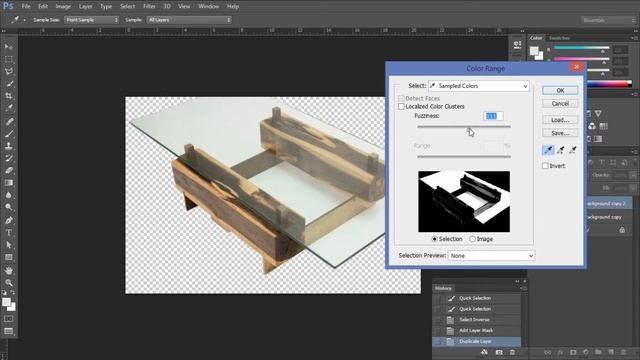Select the Pen tool
Screen dimensions: 640x360
tap(9, 220)
